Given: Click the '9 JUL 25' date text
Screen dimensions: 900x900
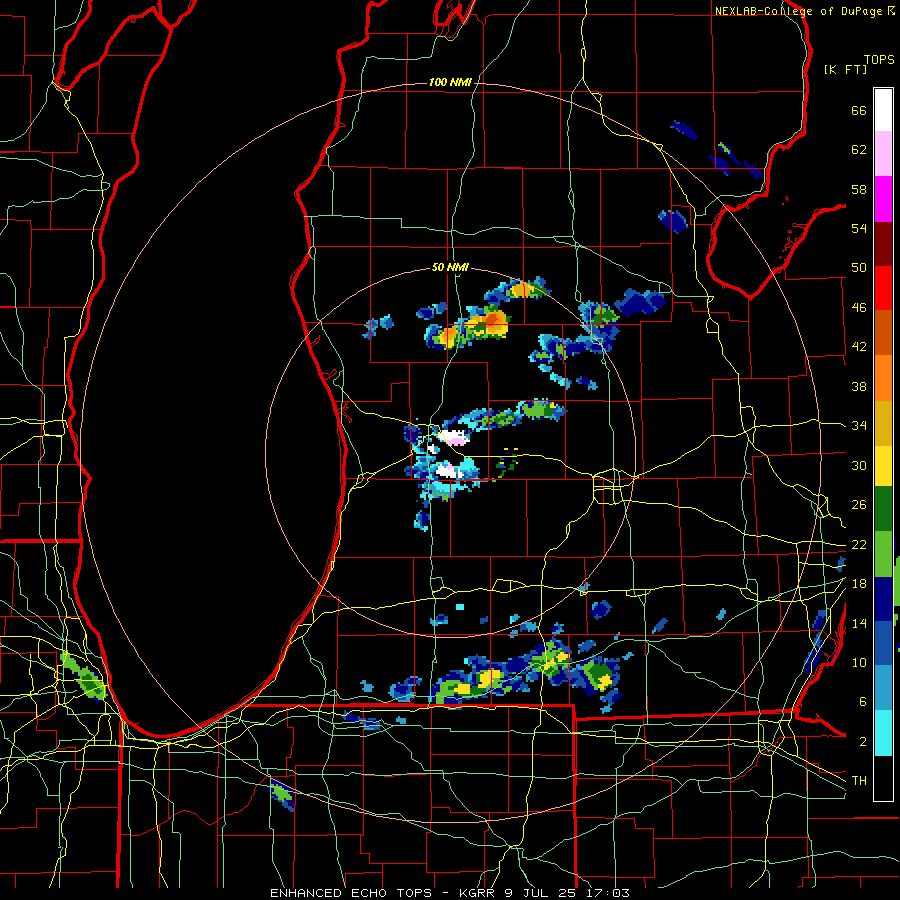Looking at the screenshot, I should pos(542,893).
